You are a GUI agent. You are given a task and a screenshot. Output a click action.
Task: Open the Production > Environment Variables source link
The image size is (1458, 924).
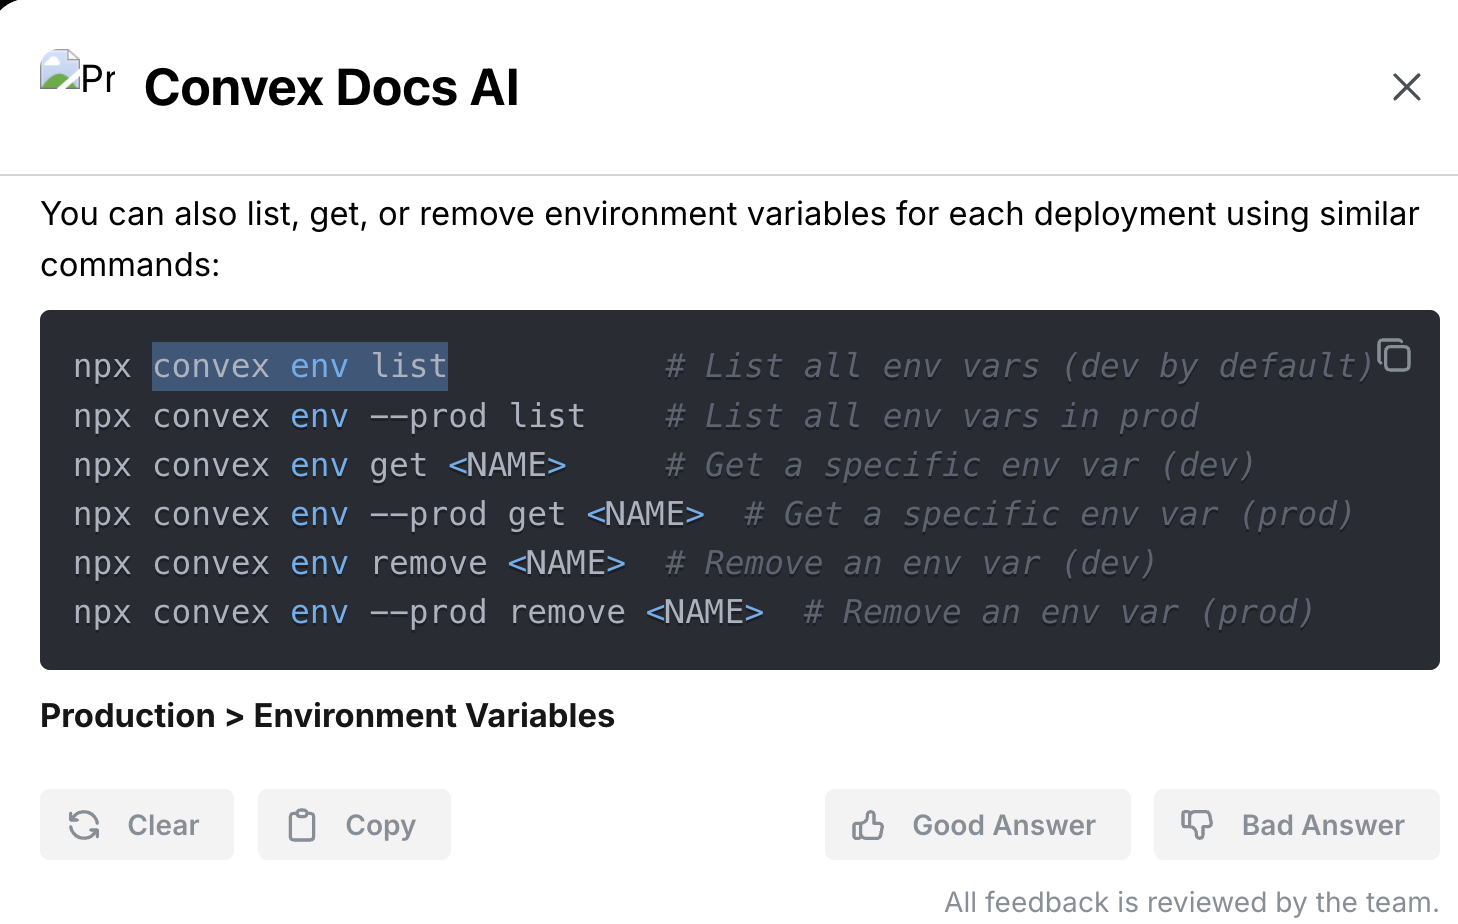coord(327,716)
